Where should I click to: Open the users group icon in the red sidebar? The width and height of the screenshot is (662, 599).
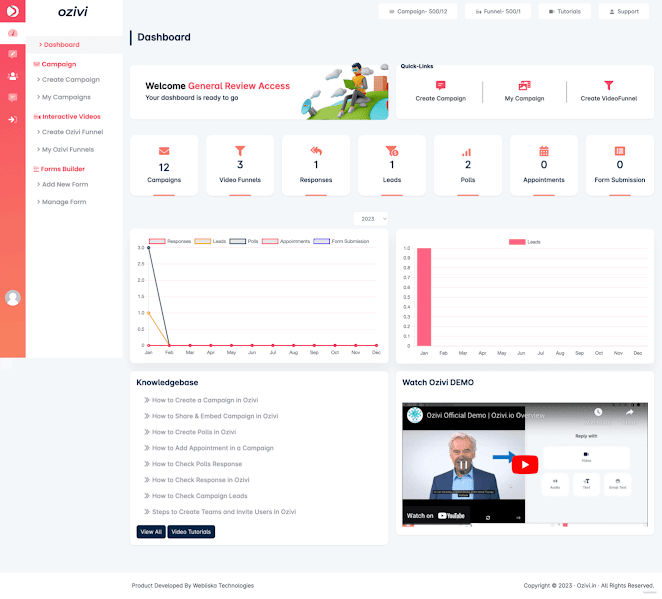pyautogui.click(x=13, y=76)
